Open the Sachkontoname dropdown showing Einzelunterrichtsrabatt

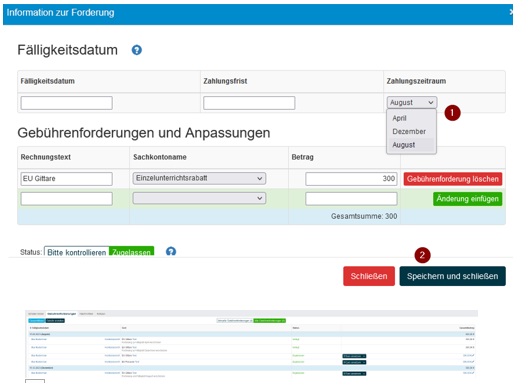[199, 178]
